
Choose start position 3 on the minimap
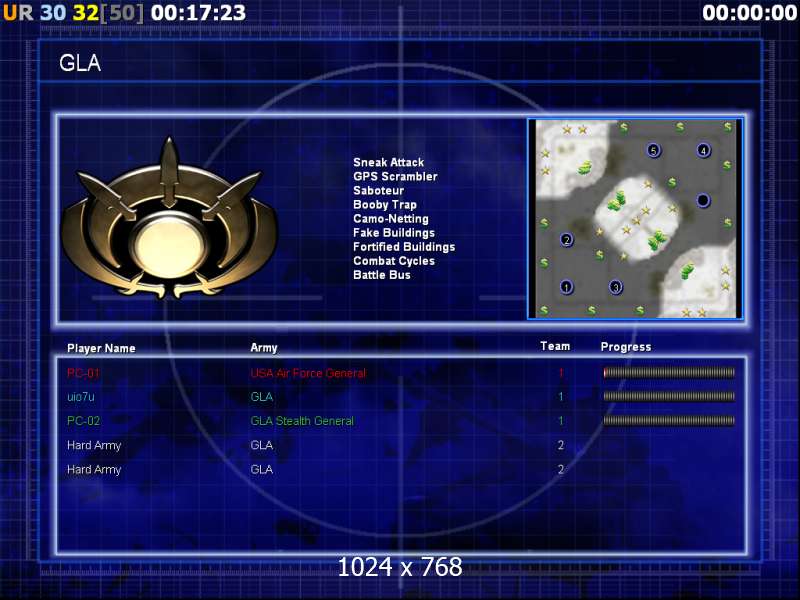[616, 287]
